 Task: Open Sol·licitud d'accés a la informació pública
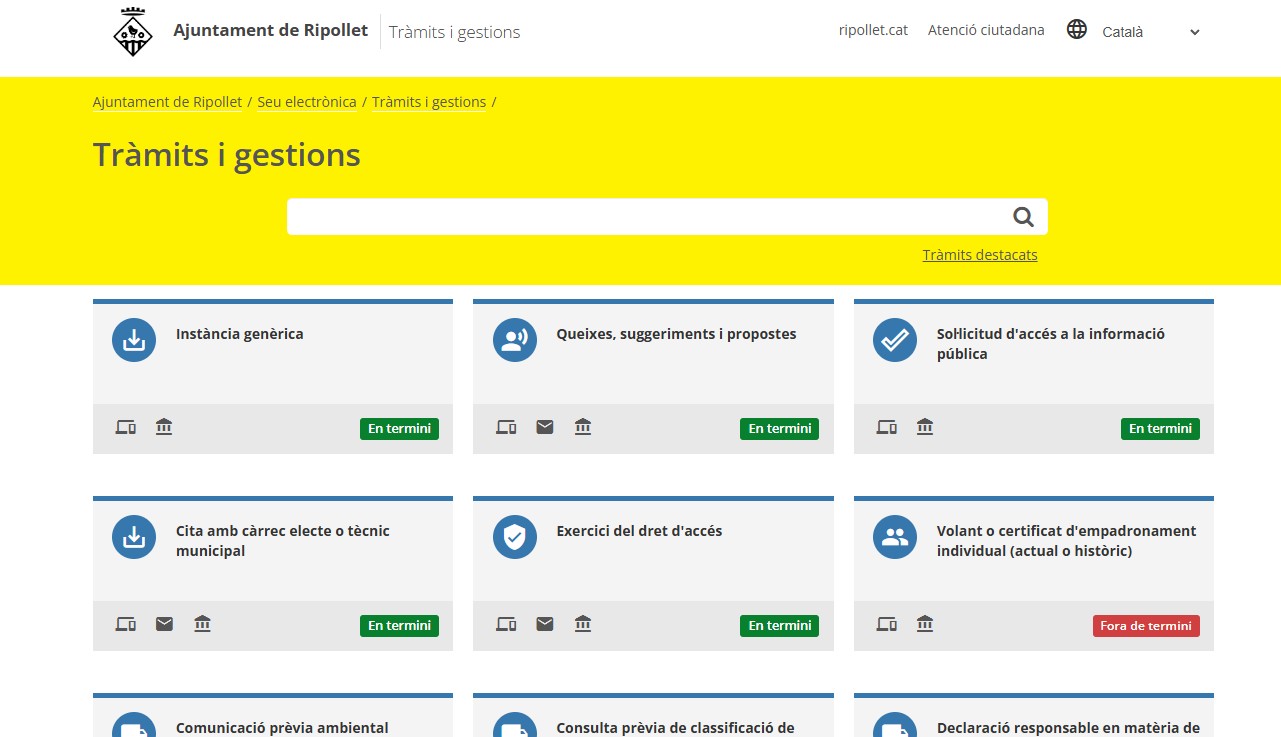(1051, 344)
